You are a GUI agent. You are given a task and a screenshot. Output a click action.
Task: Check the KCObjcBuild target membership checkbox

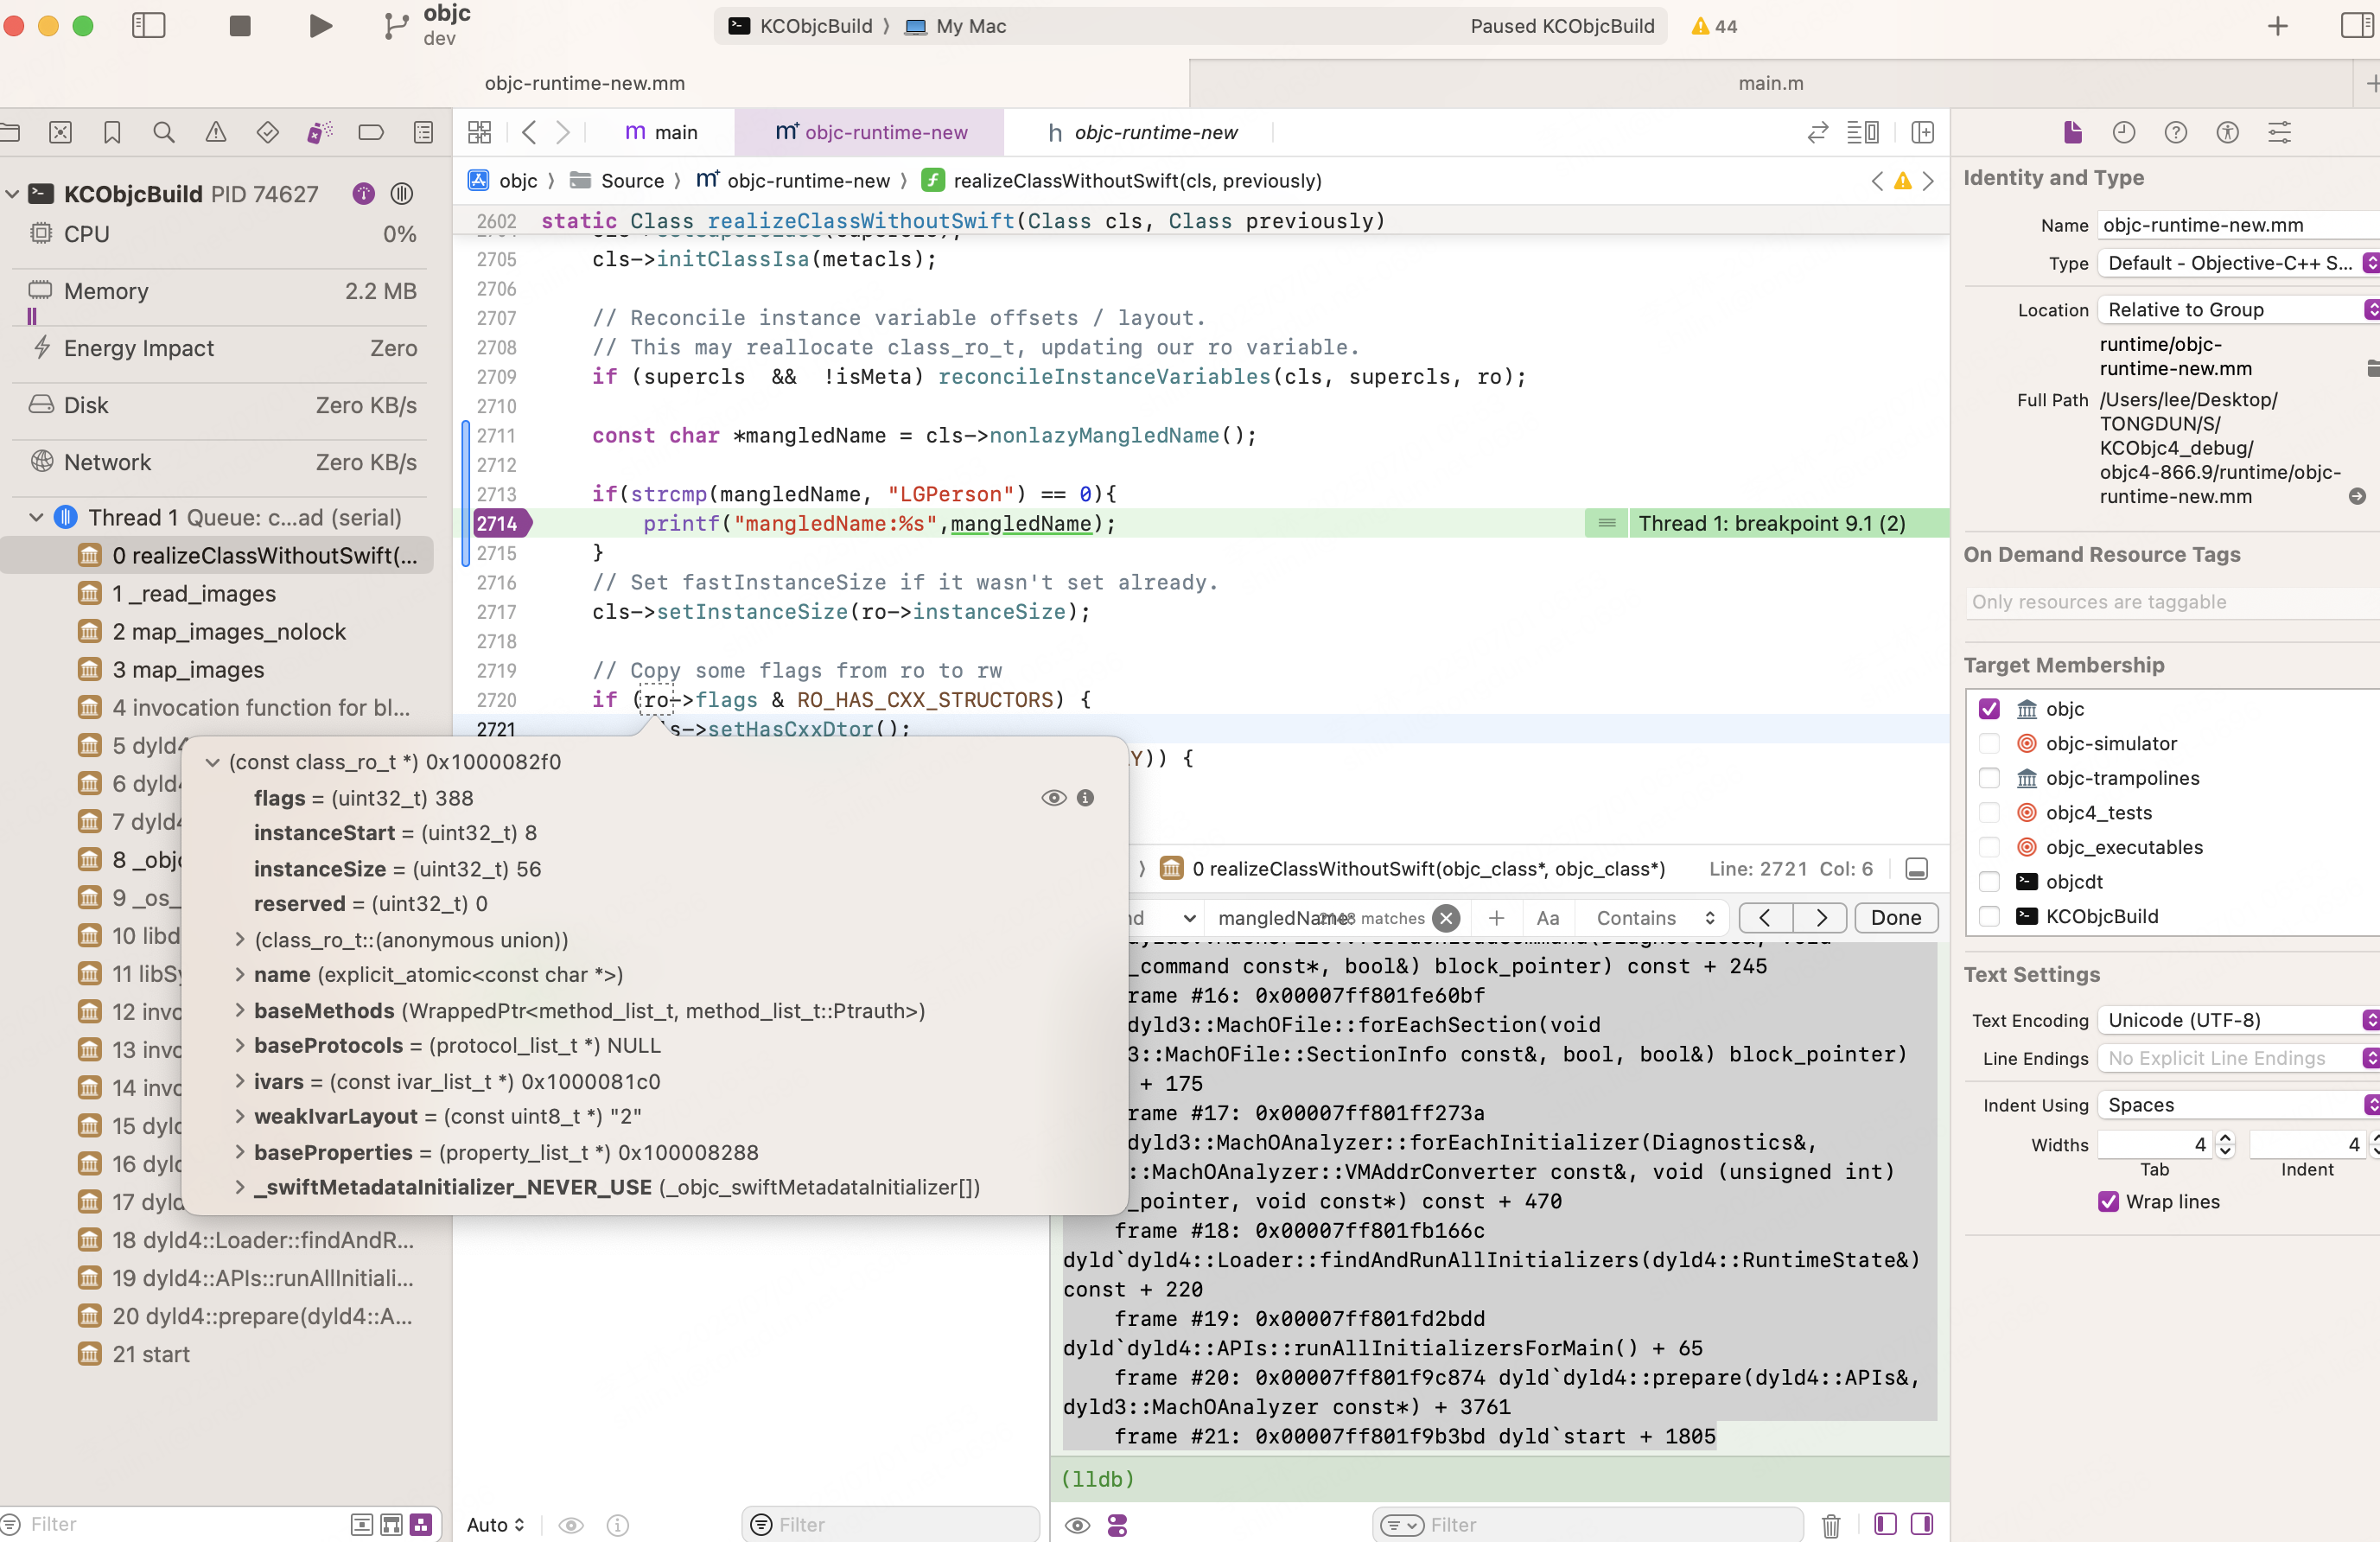coord(1989,916)
